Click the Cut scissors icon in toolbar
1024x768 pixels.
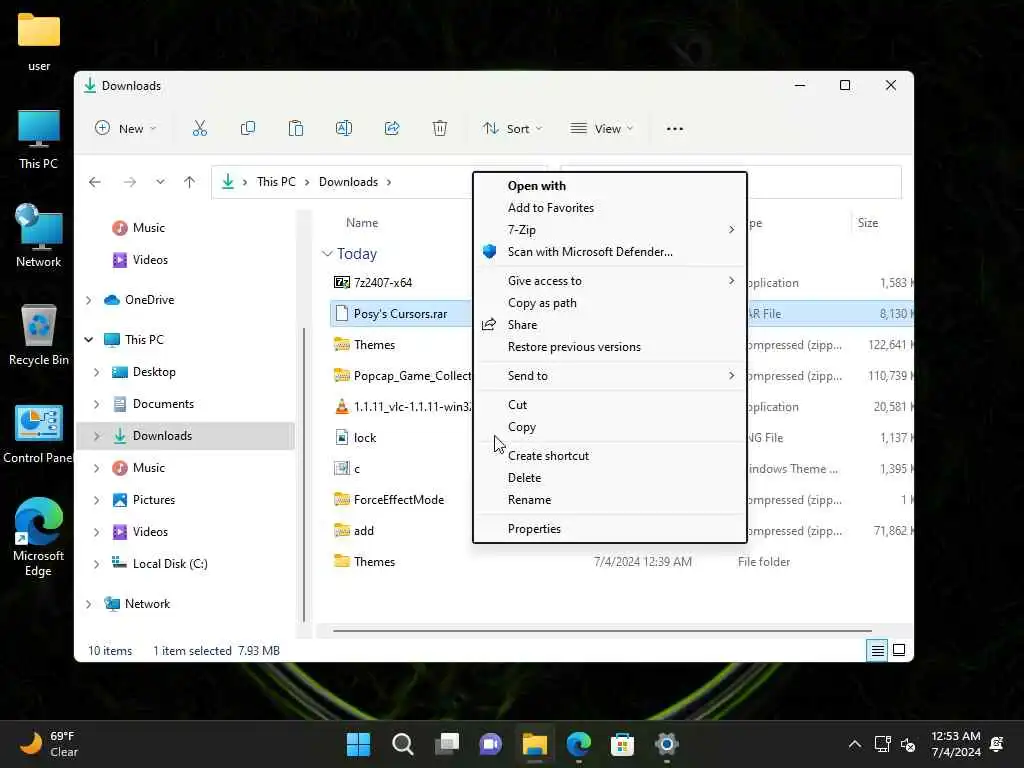(x=200, y=129)
